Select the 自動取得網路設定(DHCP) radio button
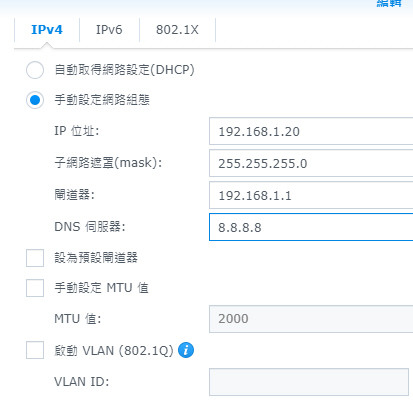 pyautogui.click(x=35, y=70)
